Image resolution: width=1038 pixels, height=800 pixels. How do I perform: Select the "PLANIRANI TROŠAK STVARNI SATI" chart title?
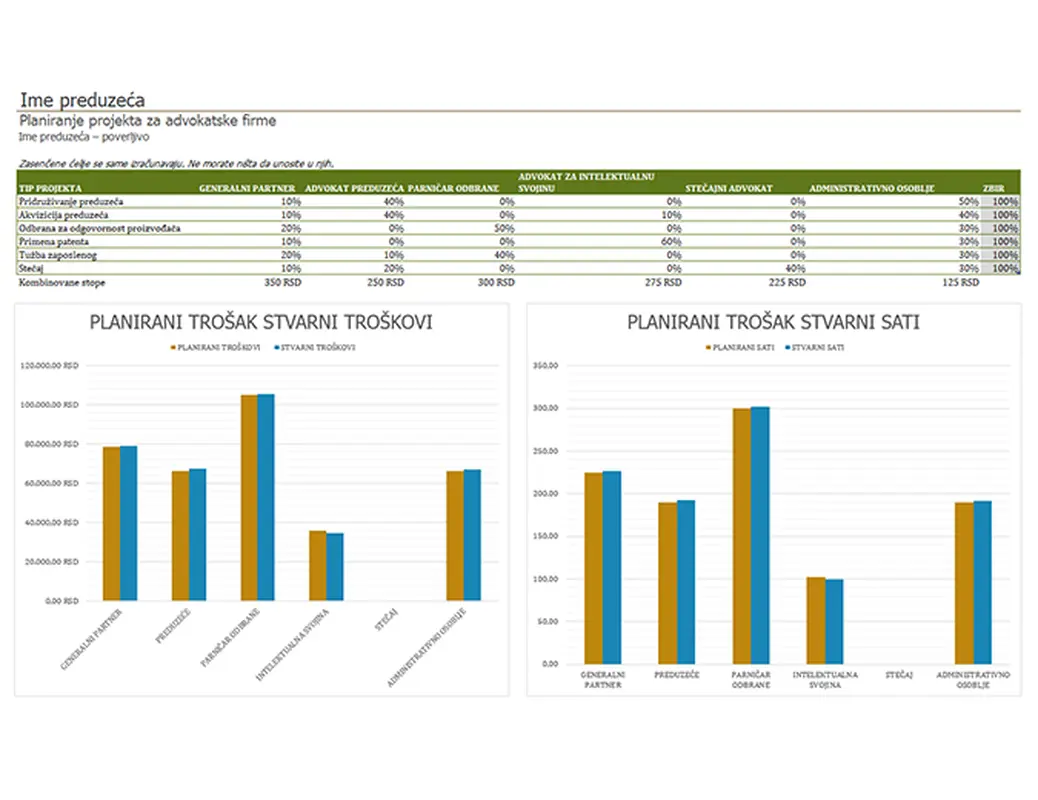click(773, 323)
